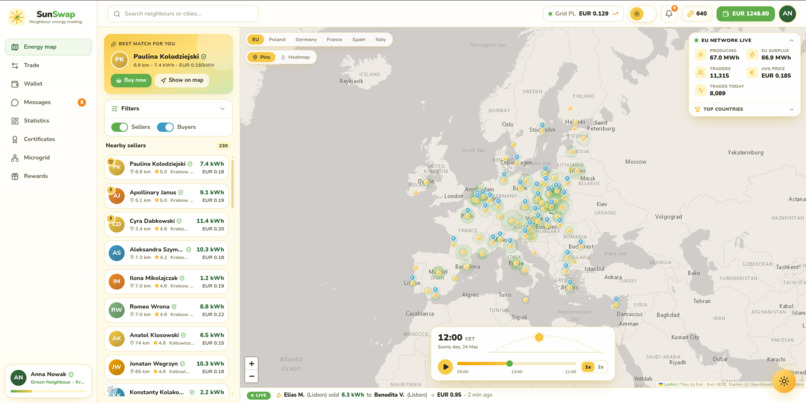Click the AK avatar of Anatol Klosowski

coord(117,339)
